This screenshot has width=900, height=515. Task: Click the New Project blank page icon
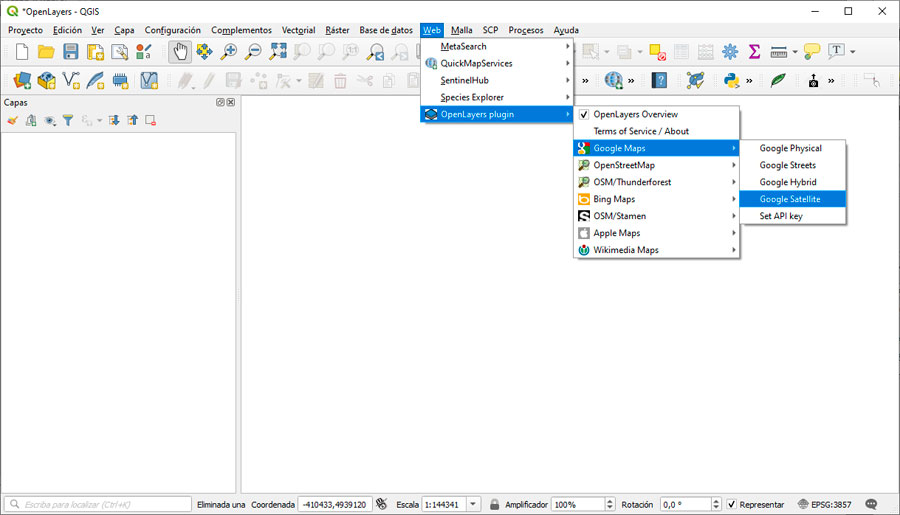(x=22, y=52)
